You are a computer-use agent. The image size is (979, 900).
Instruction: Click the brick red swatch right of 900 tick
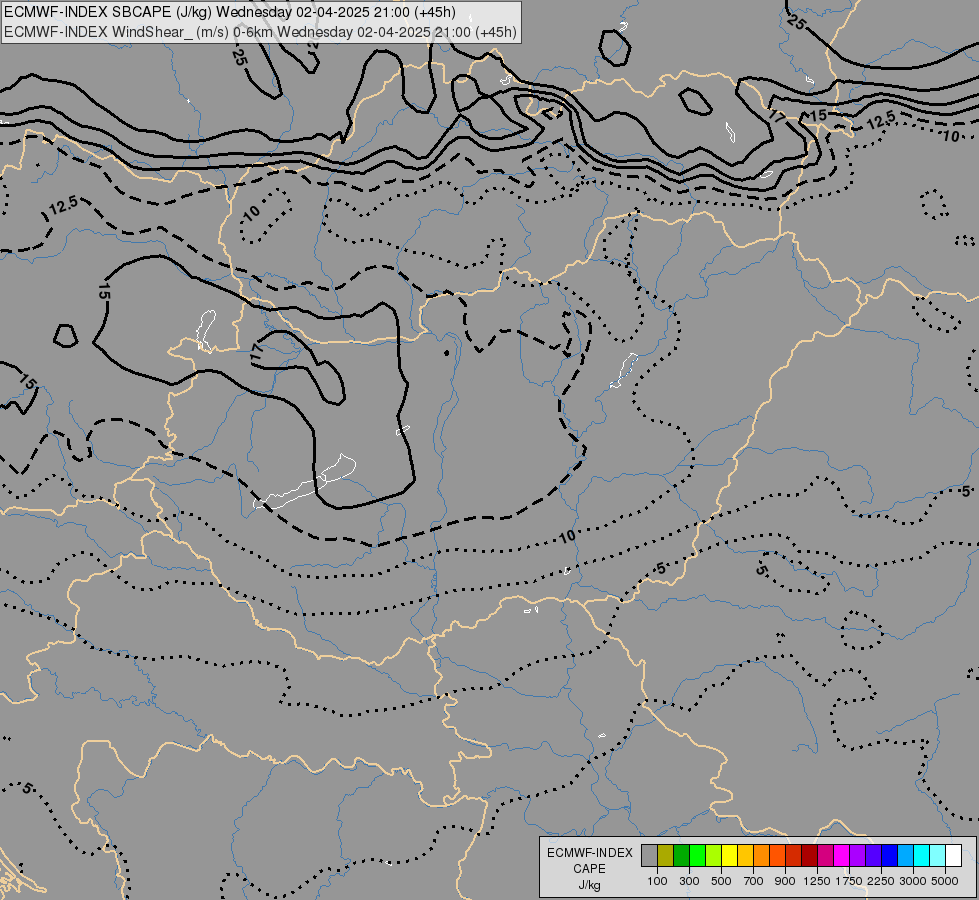(x=794, y=856)
